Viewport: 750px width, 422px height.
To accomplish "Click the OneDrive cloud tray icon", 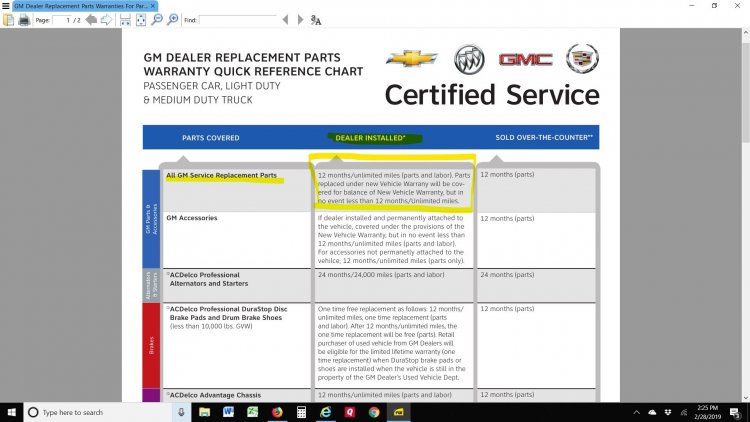I will [x=652, y=412].
